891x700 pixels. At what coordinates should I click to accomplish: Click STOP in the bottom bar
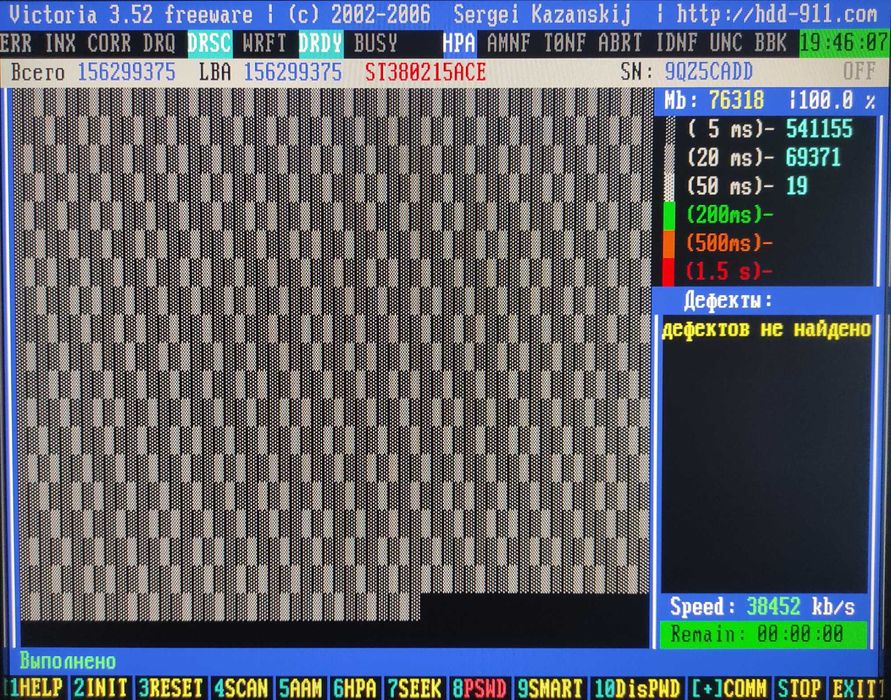(x=799, y=688)
